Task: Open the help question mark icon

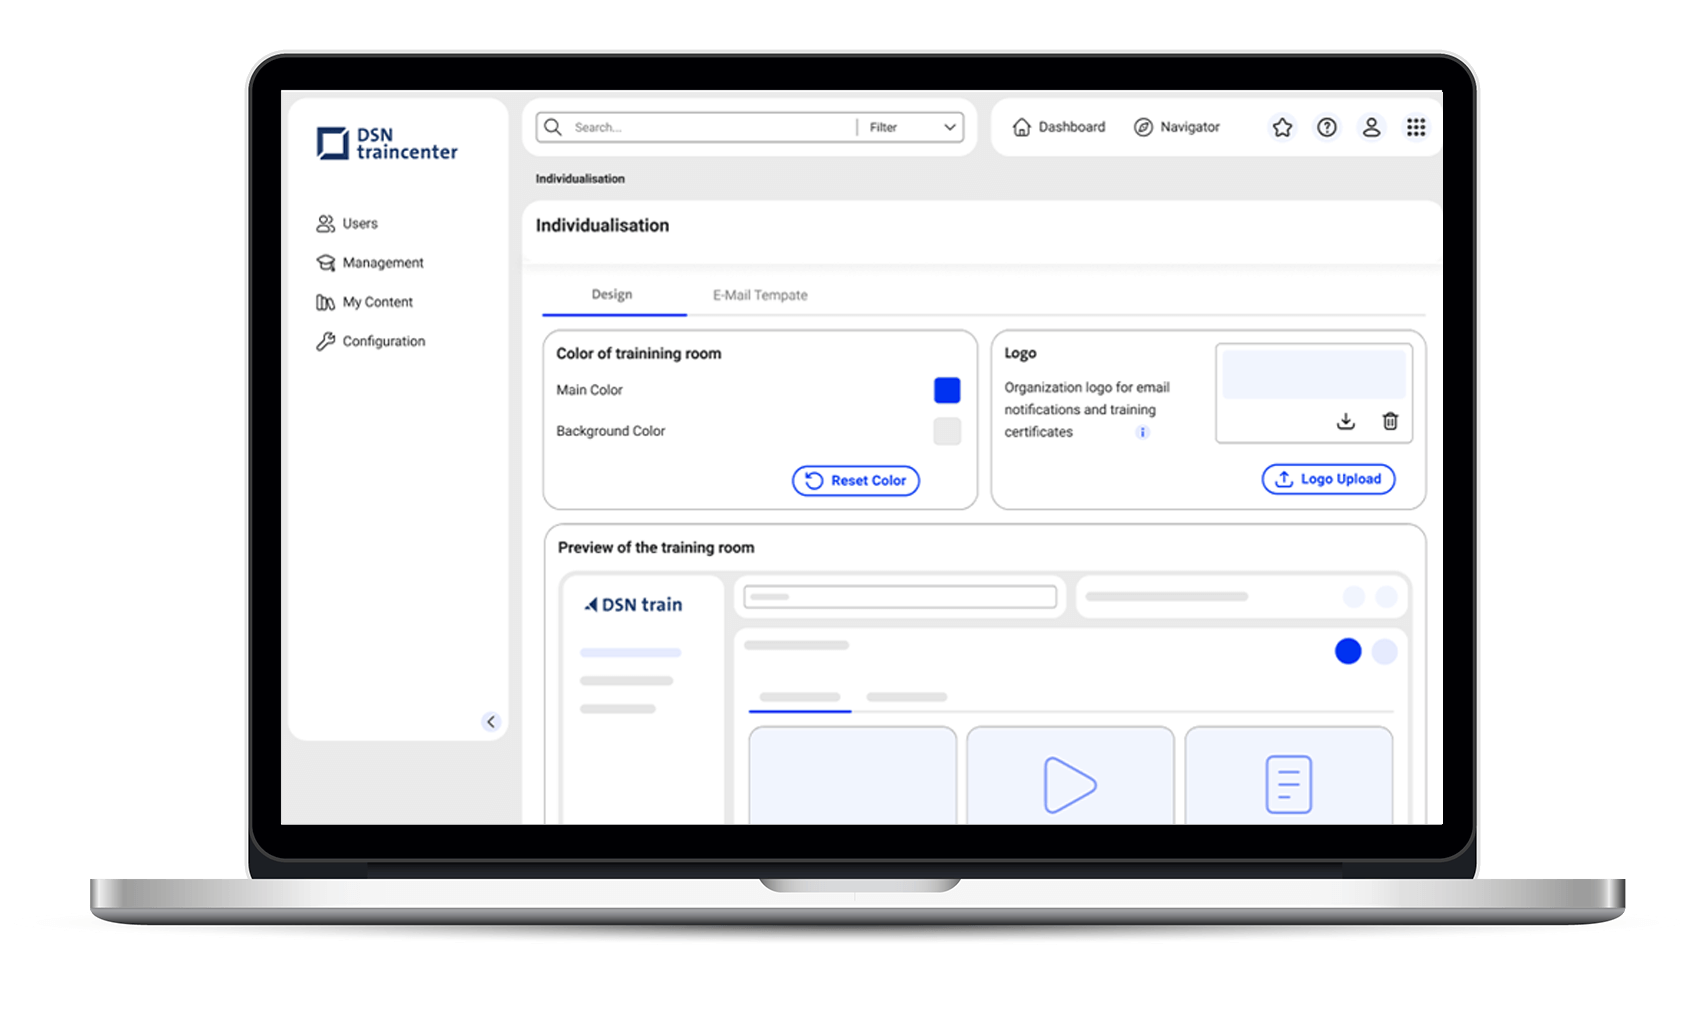Action: 1326,127
